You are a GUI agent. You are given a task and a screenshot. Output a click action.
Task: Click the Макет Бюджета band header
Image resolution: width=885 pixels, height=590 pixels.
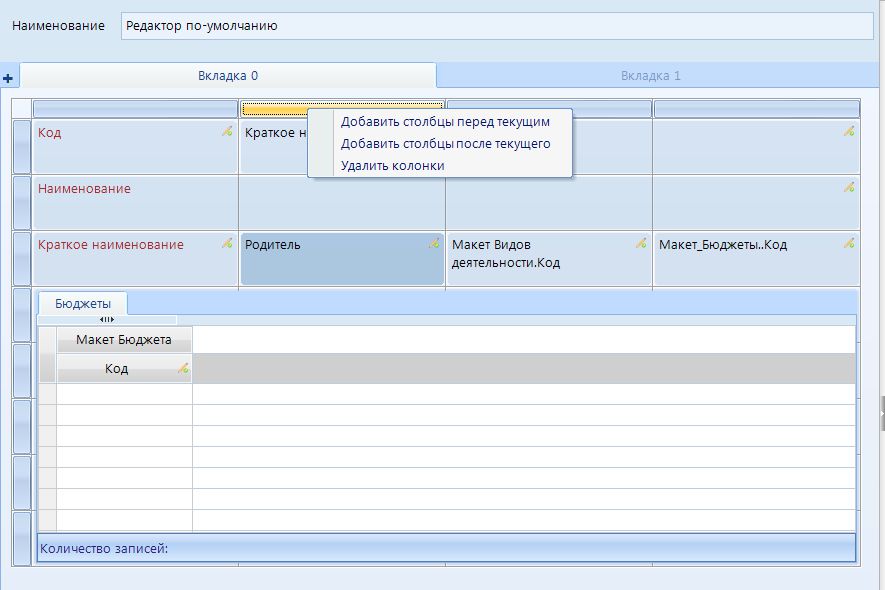(124, 340)
